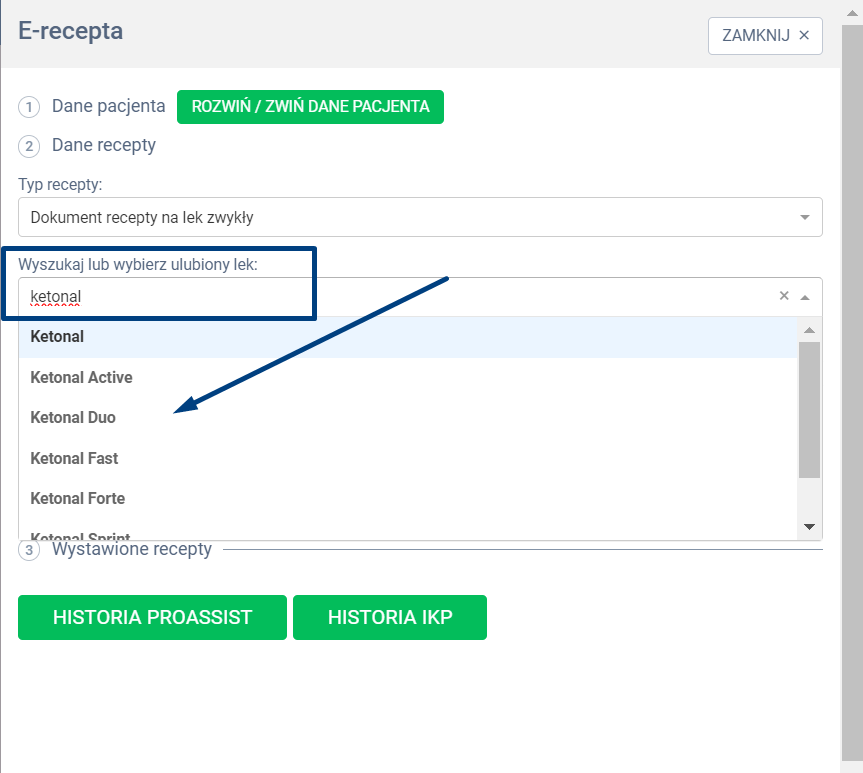Choose Ketonal Active option
863x773 pixels.
[x=81, y=377]
